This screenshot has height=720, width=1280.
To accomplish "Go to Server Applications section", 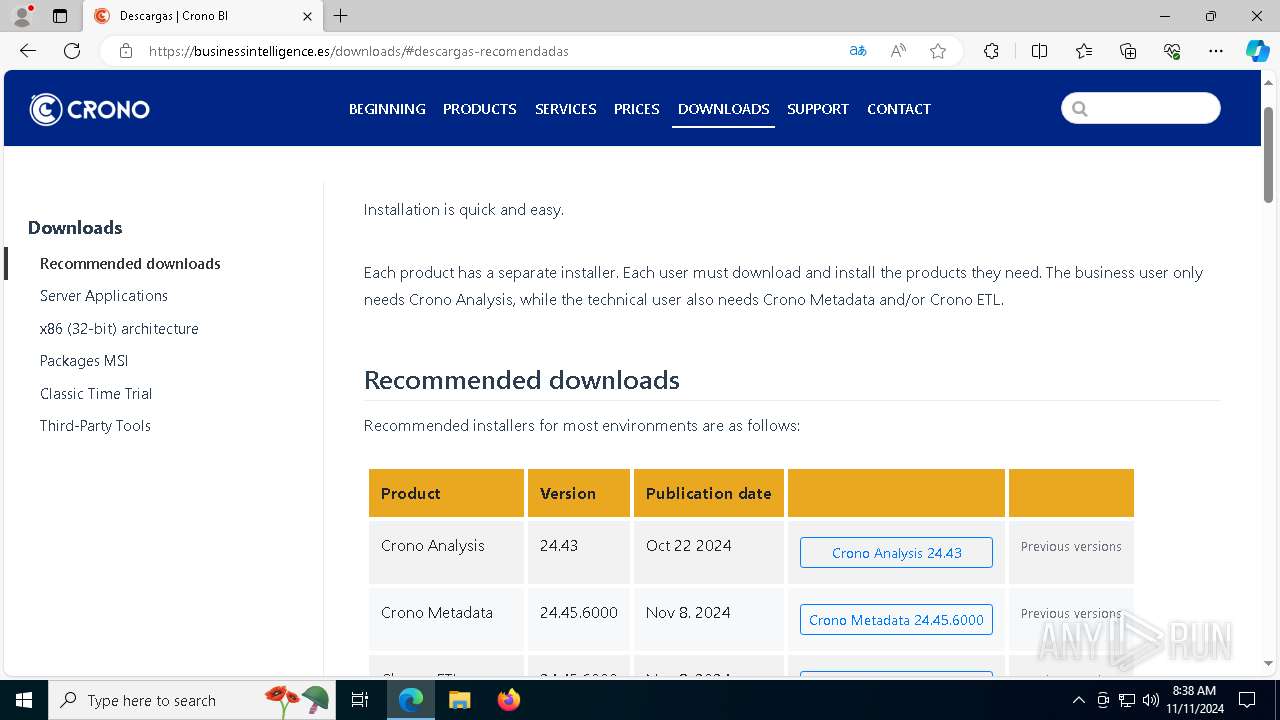I will click(104, 296).
